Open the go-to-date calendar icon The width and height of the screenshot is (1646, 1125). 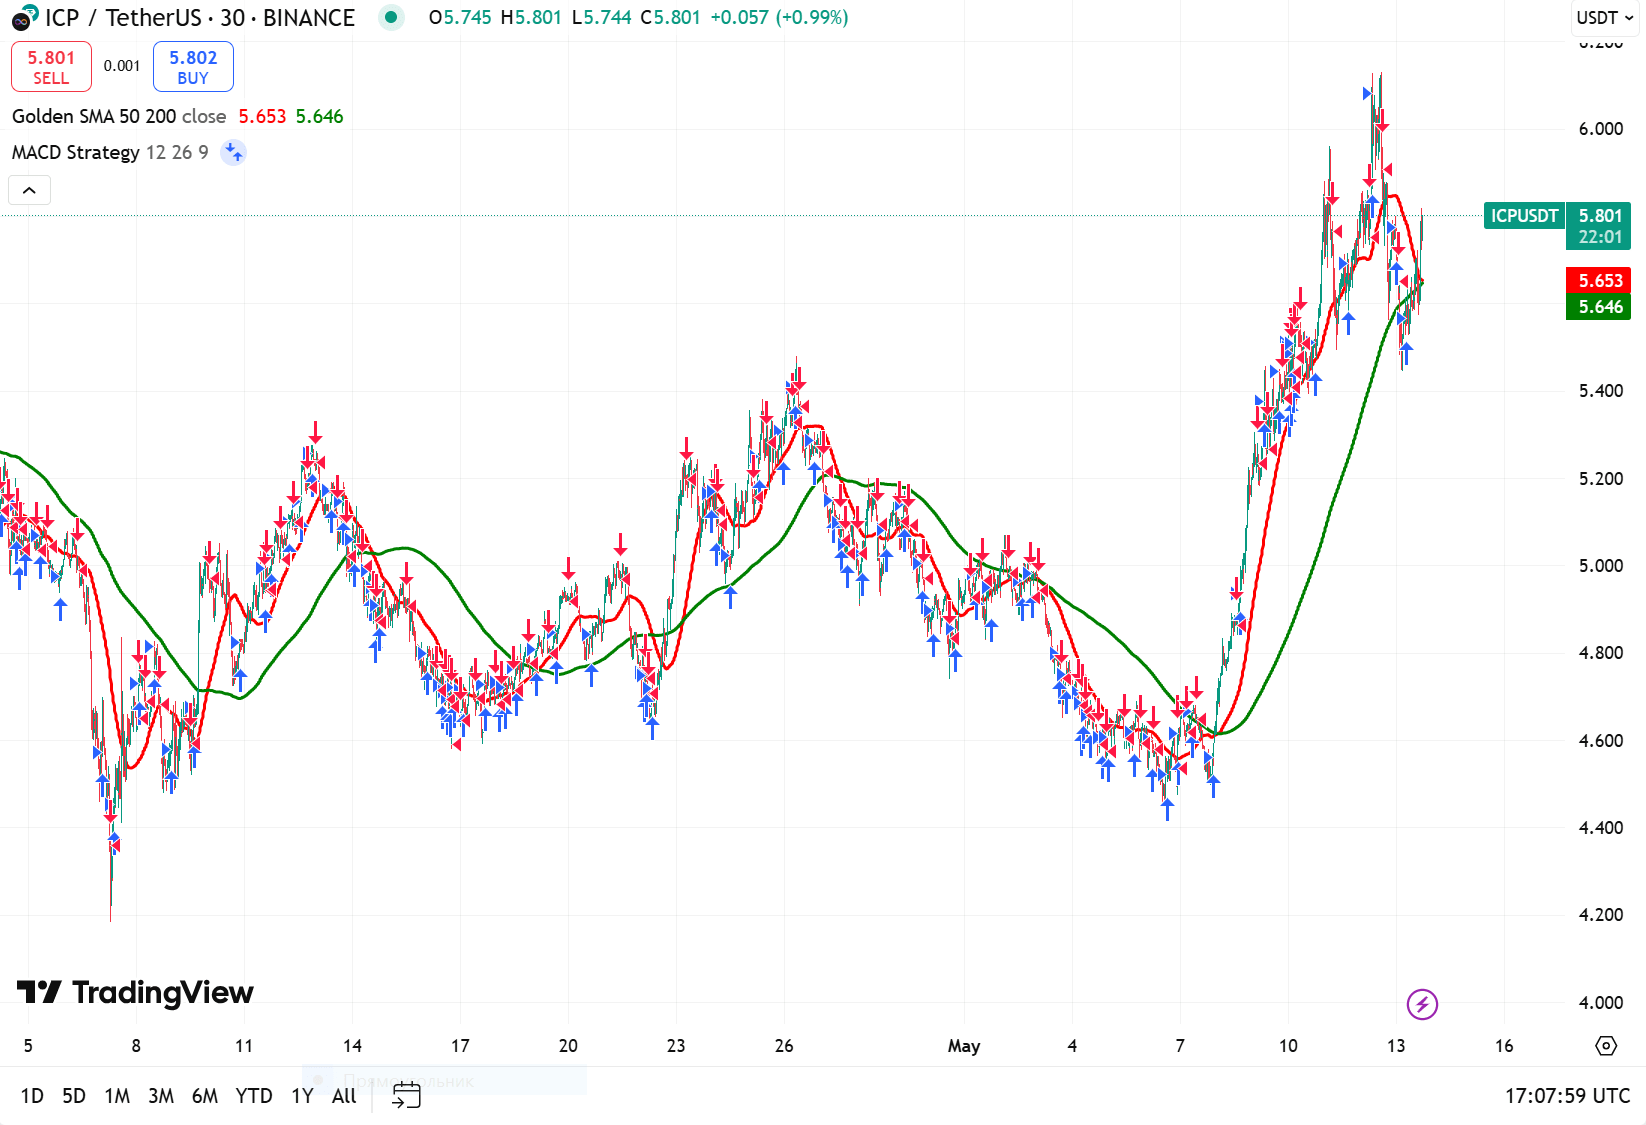click(x=406, y=1095)
